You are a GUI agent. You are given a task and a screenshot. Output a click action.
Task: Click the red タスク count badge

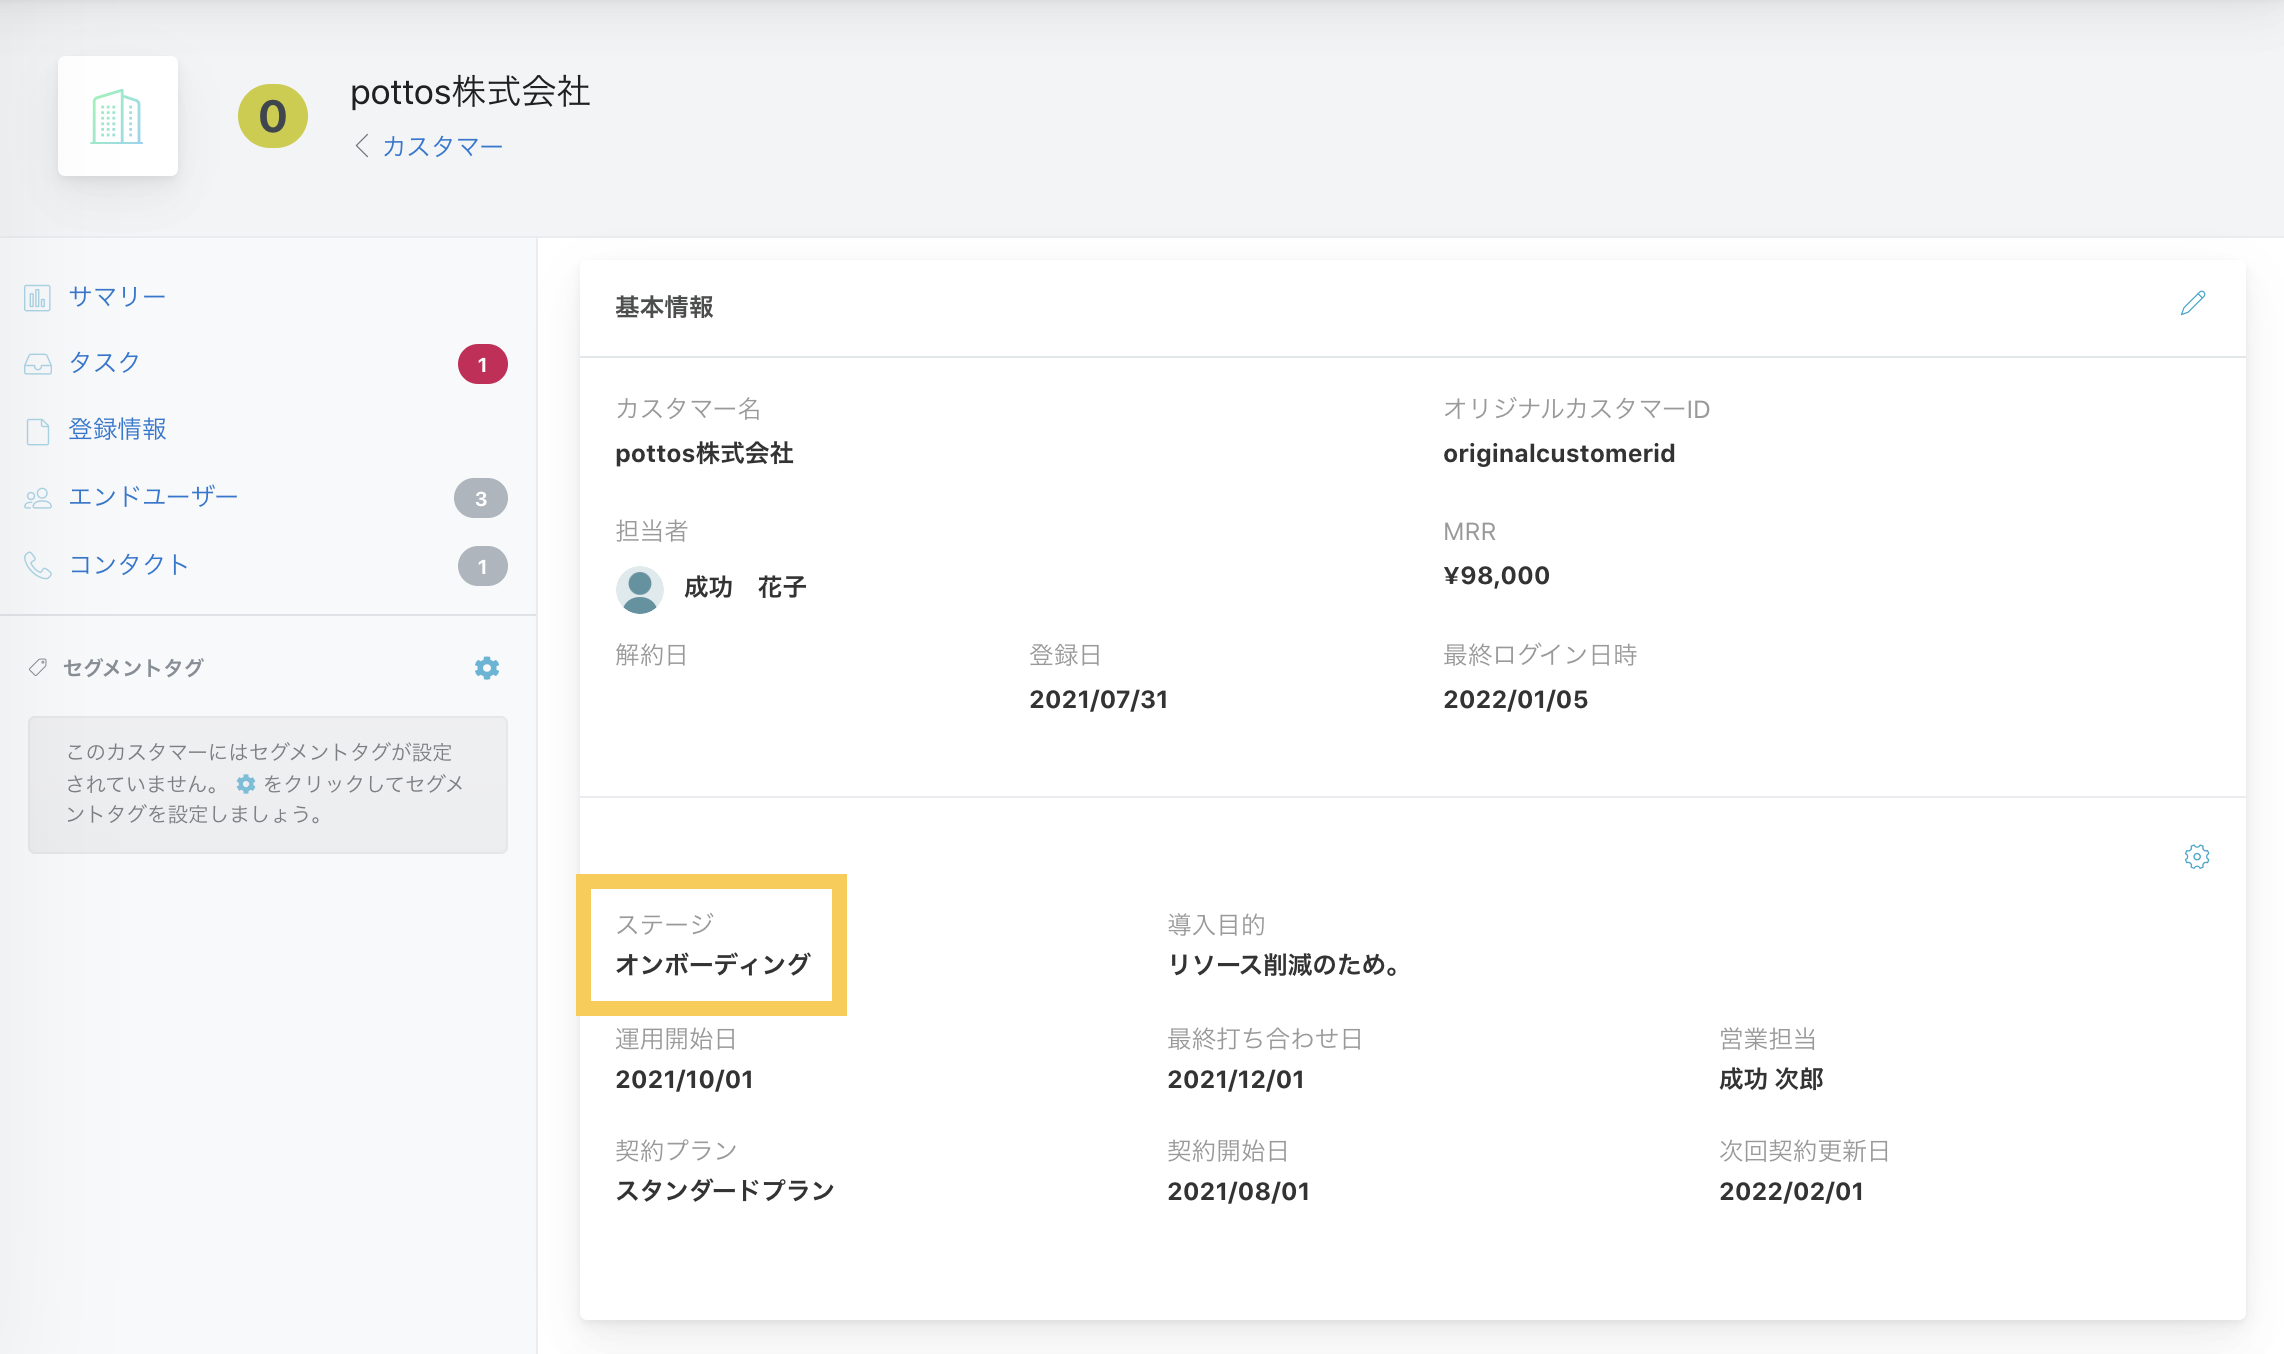pyautogui.click(x=482, y=364)
